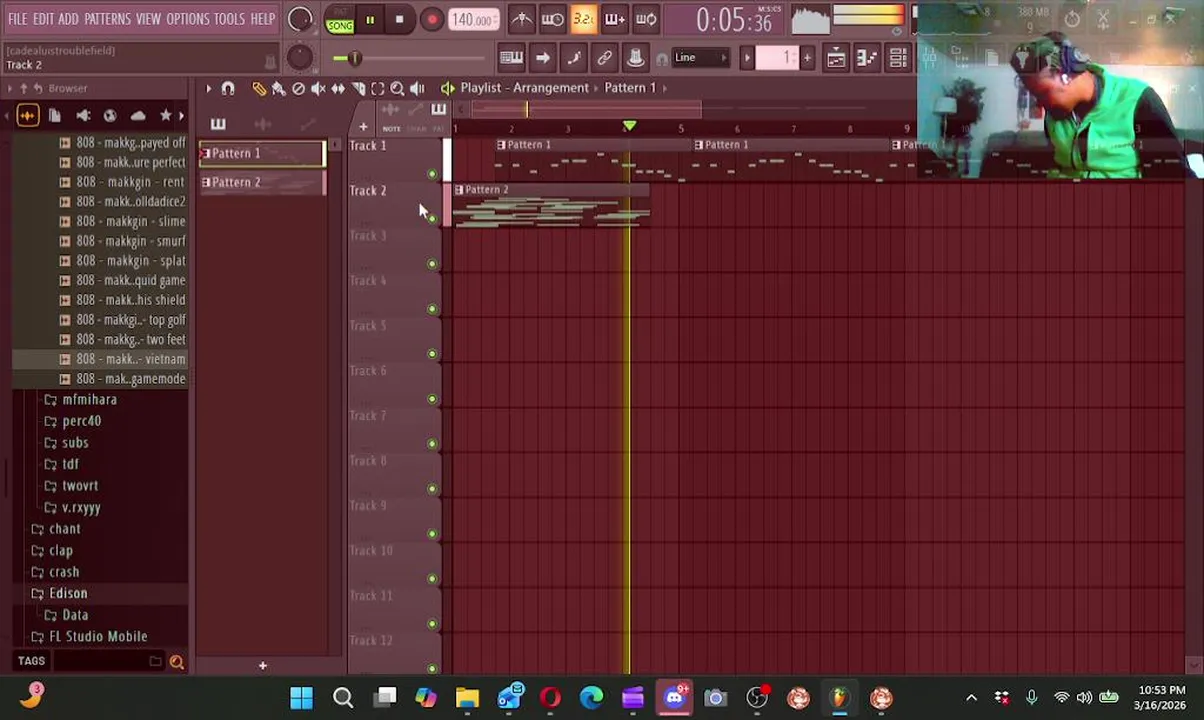The width and height of the screenshot is (1204, 720).
Task: Show browser starred favorites icon
Action: [166, 116]
